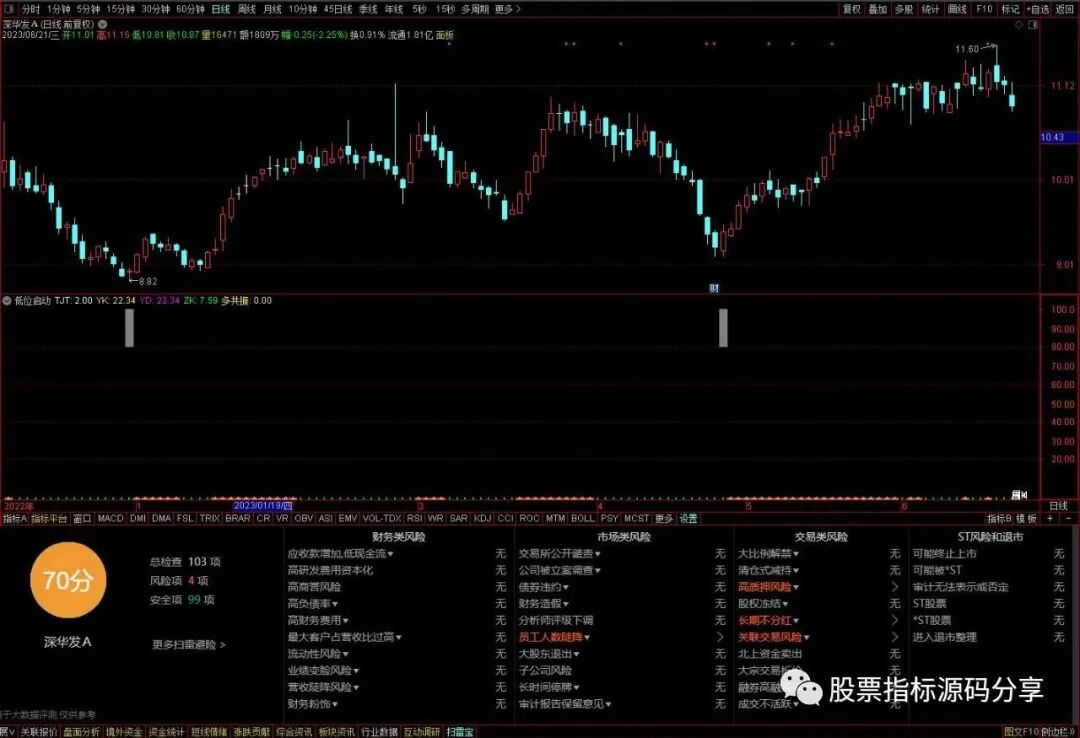Click the 叠加 toolbar button

878,9
